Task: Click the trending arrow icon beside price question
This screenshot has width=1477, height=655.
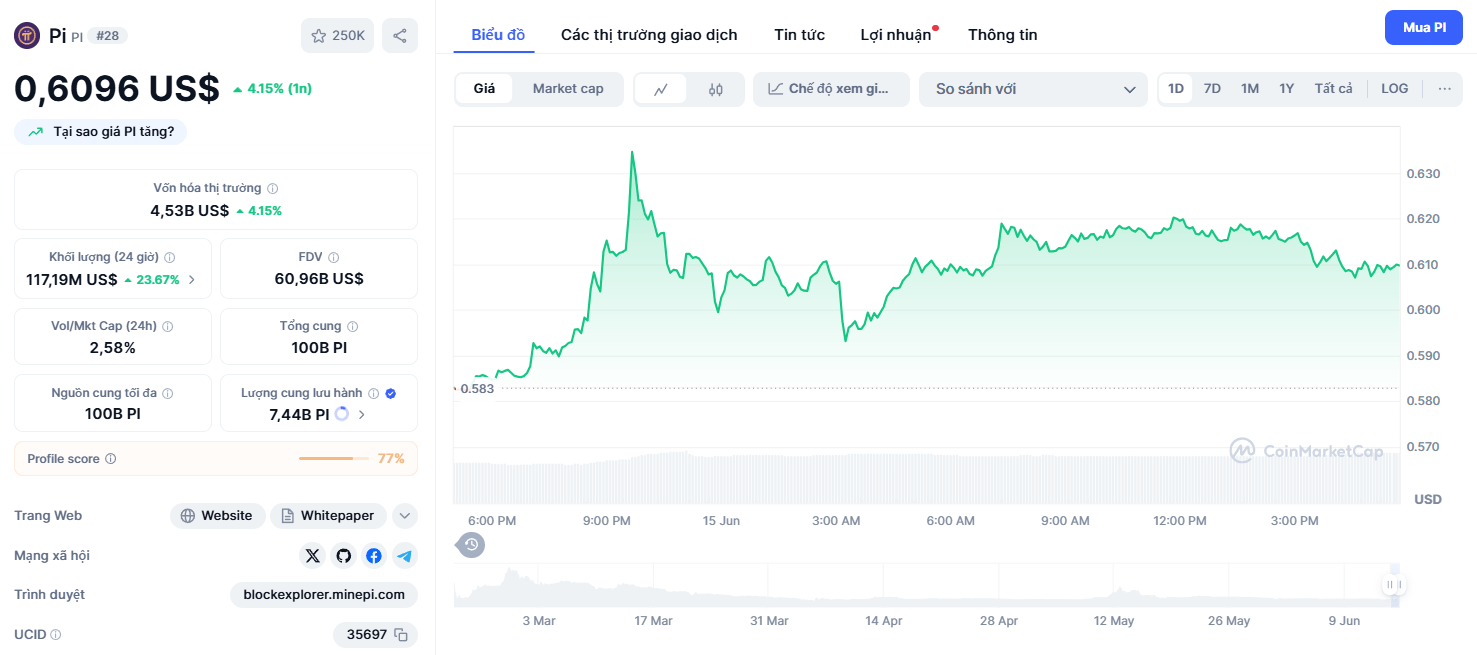Action: coord(36,131)
